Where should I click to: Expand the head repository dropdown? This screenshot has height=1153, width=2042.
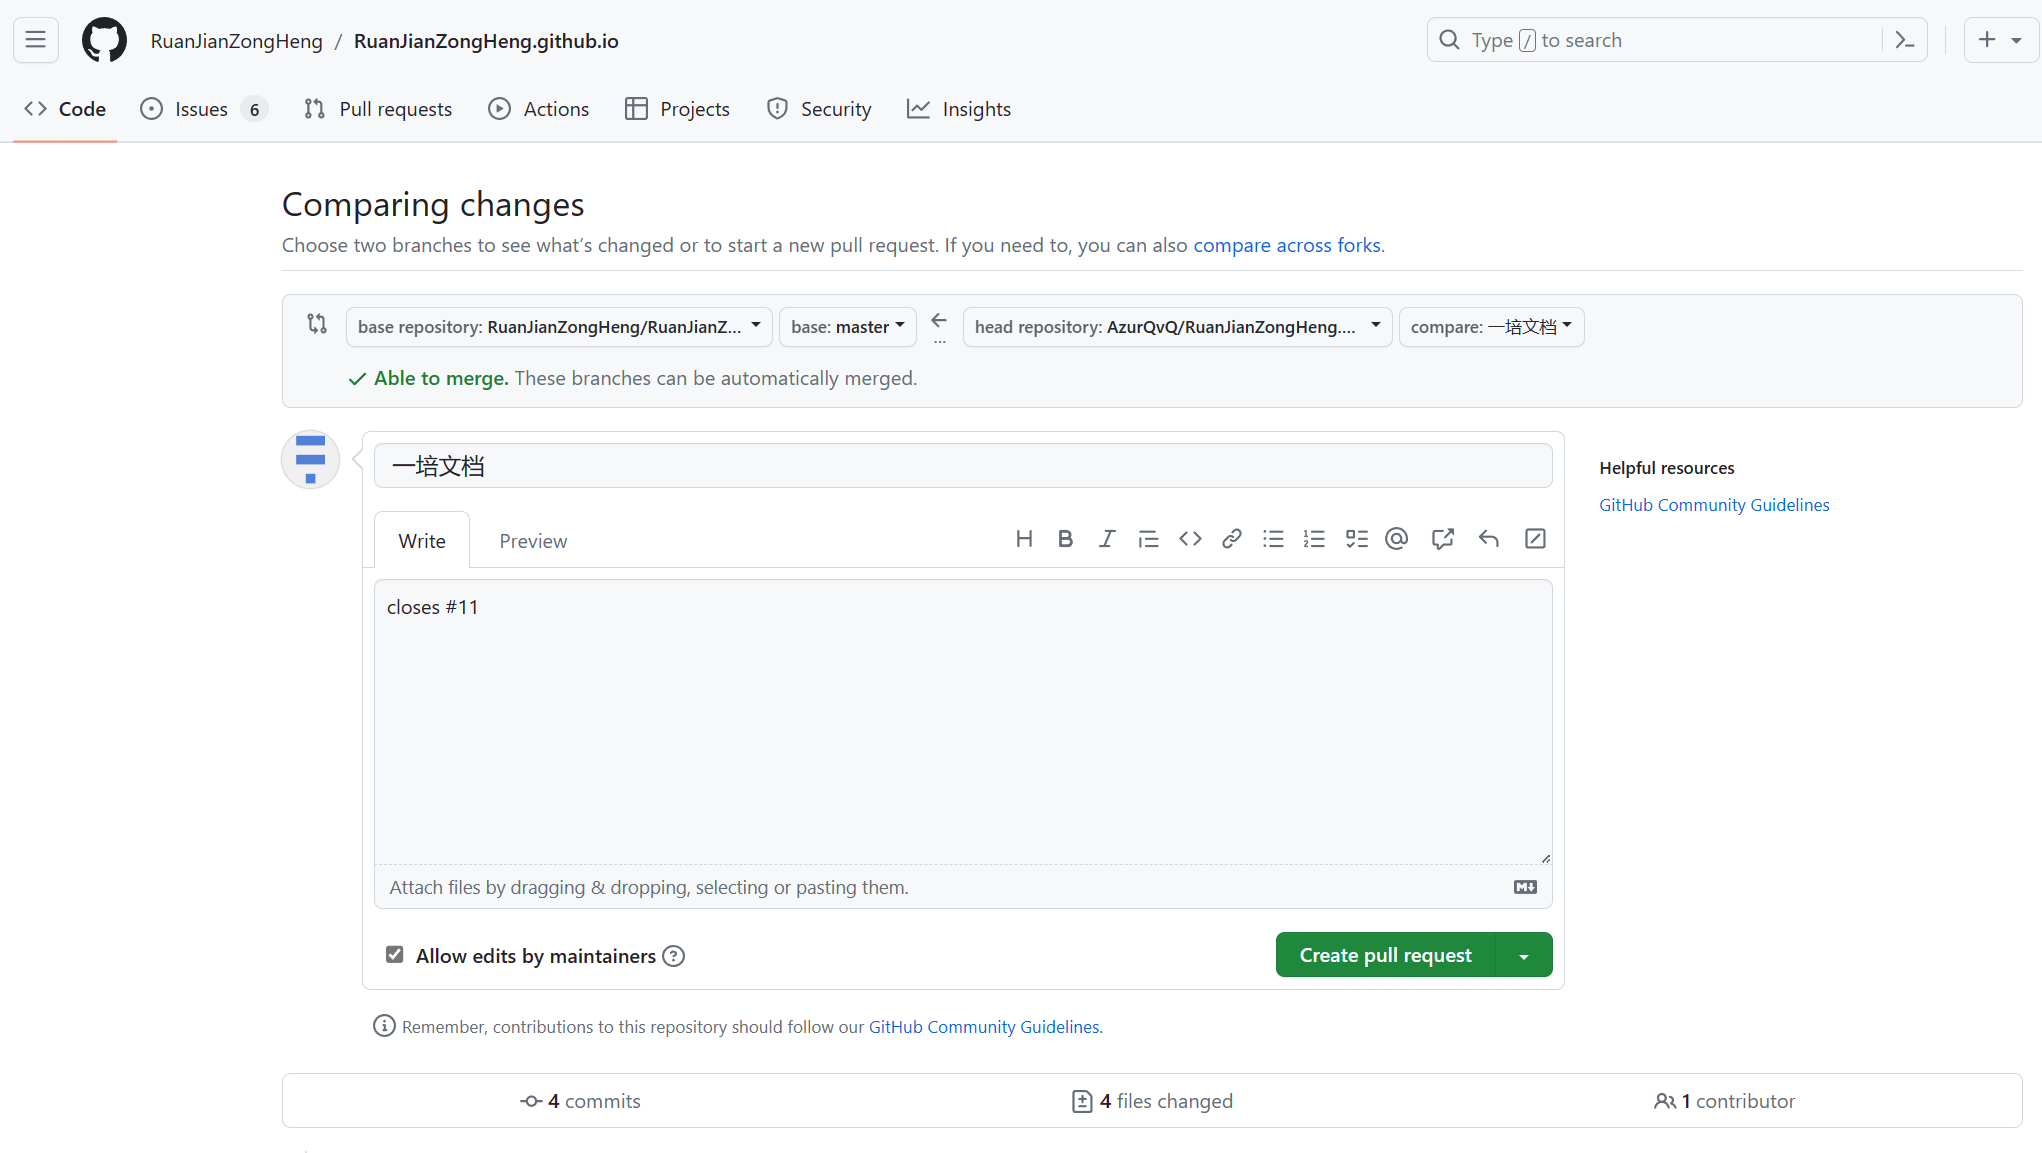1177,327
